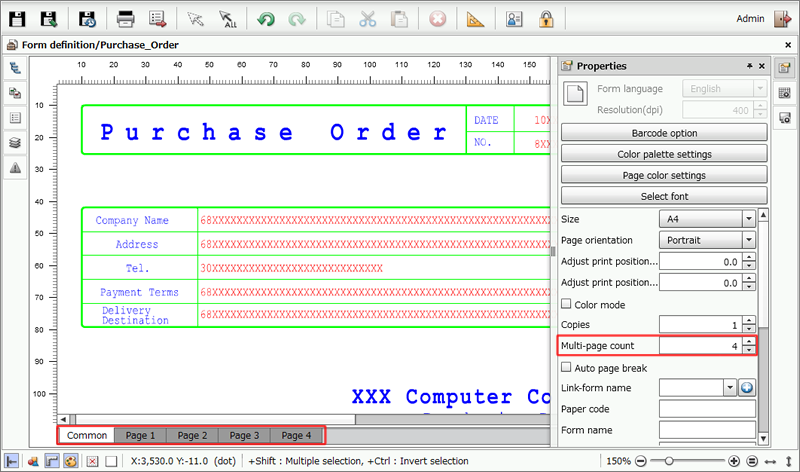Open the Form language dropdown

pyautogui.click(x=760, y=88)
